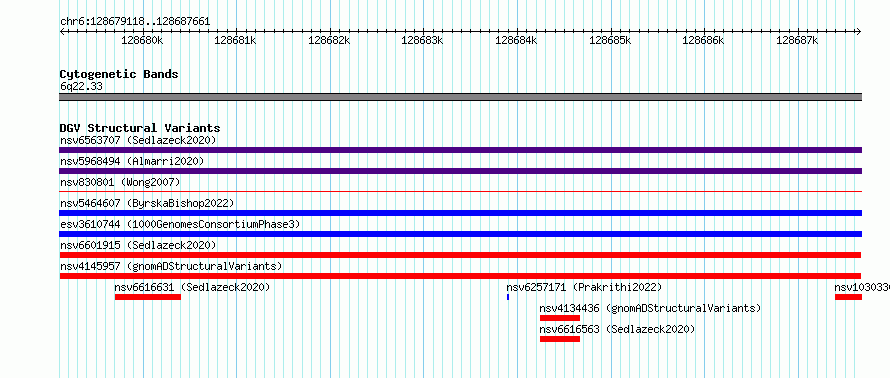Click the blue bar under esv3610744
Screen dimensions: 890x378
460,234
